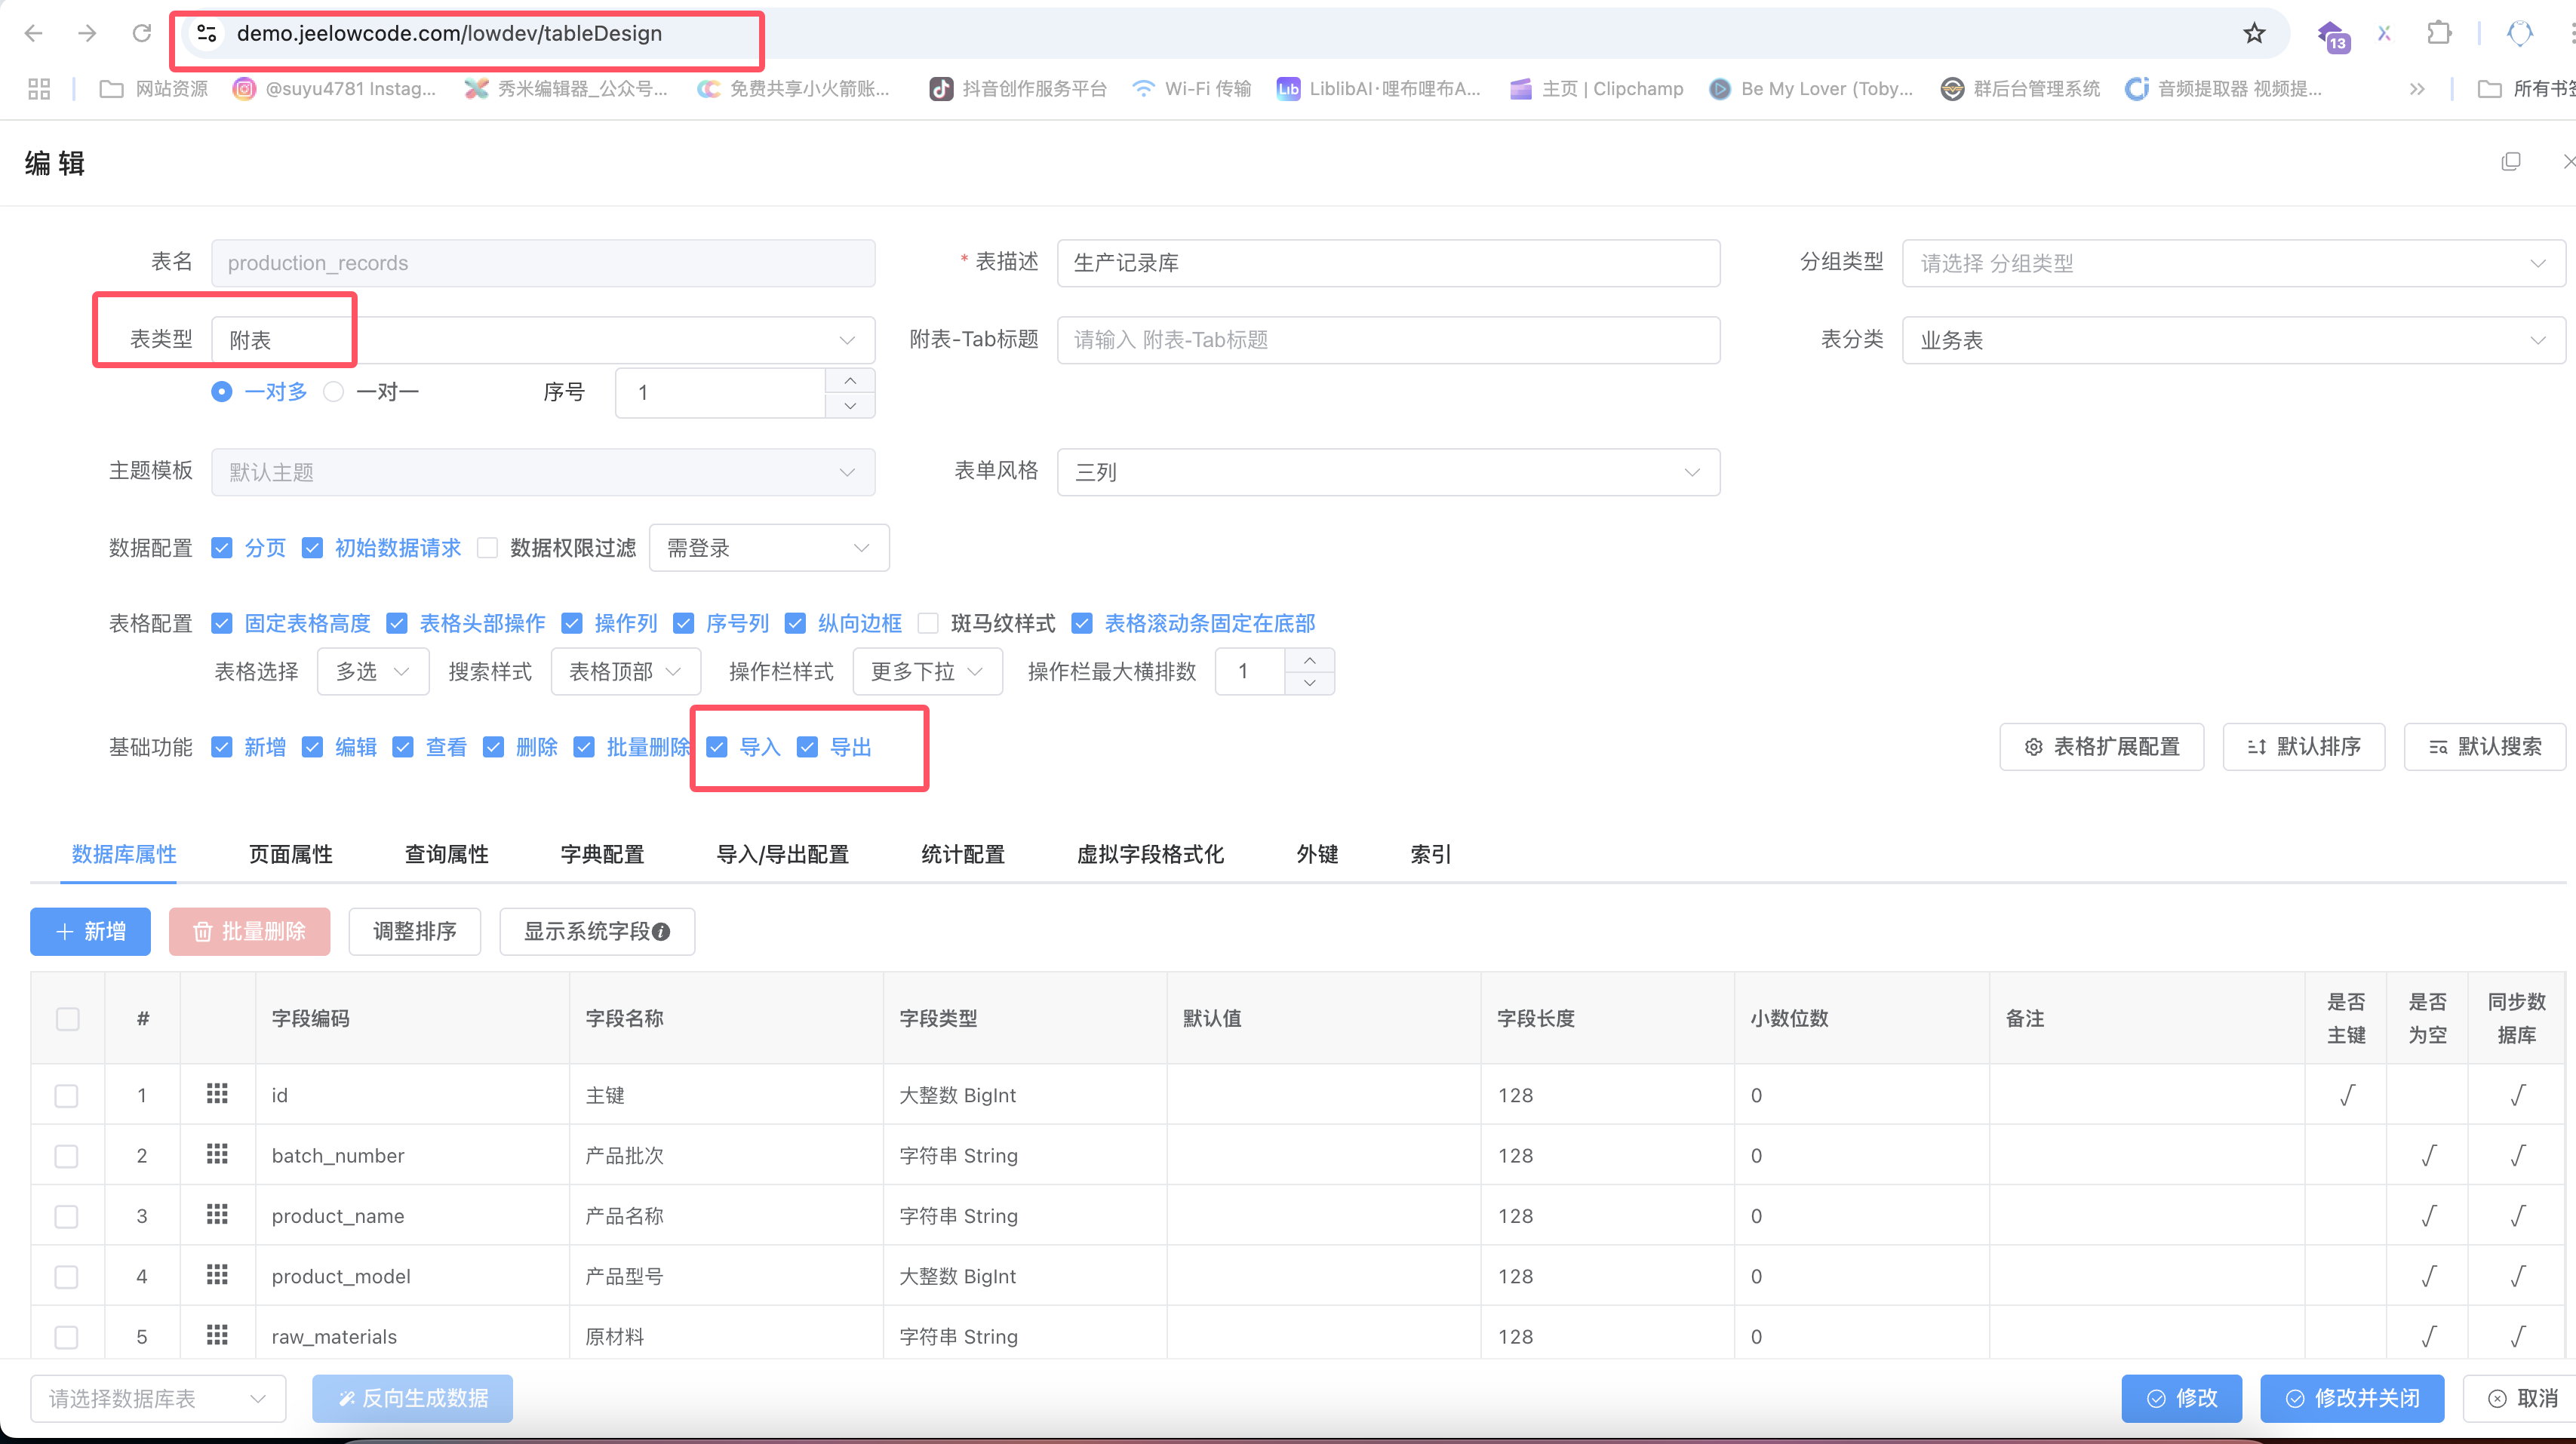Click the trash icon on 批量删除 button
2576x1444 pixels.
coord(203,931)
